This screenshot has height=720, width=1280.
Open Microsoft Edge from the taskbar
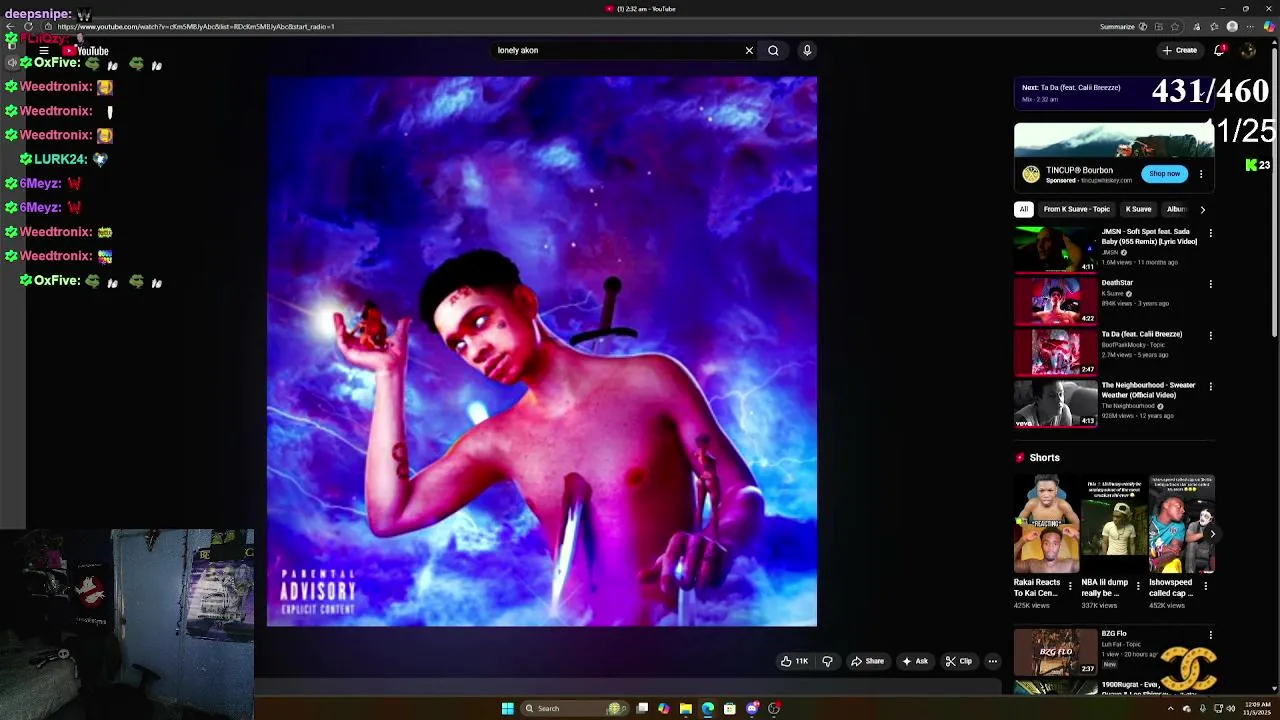pos(708,708)
